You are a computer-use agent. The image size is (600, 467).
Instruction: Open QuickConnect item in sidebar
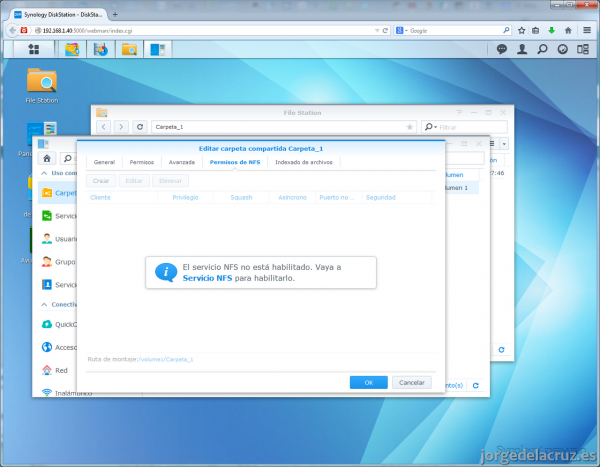click(59, 324)
